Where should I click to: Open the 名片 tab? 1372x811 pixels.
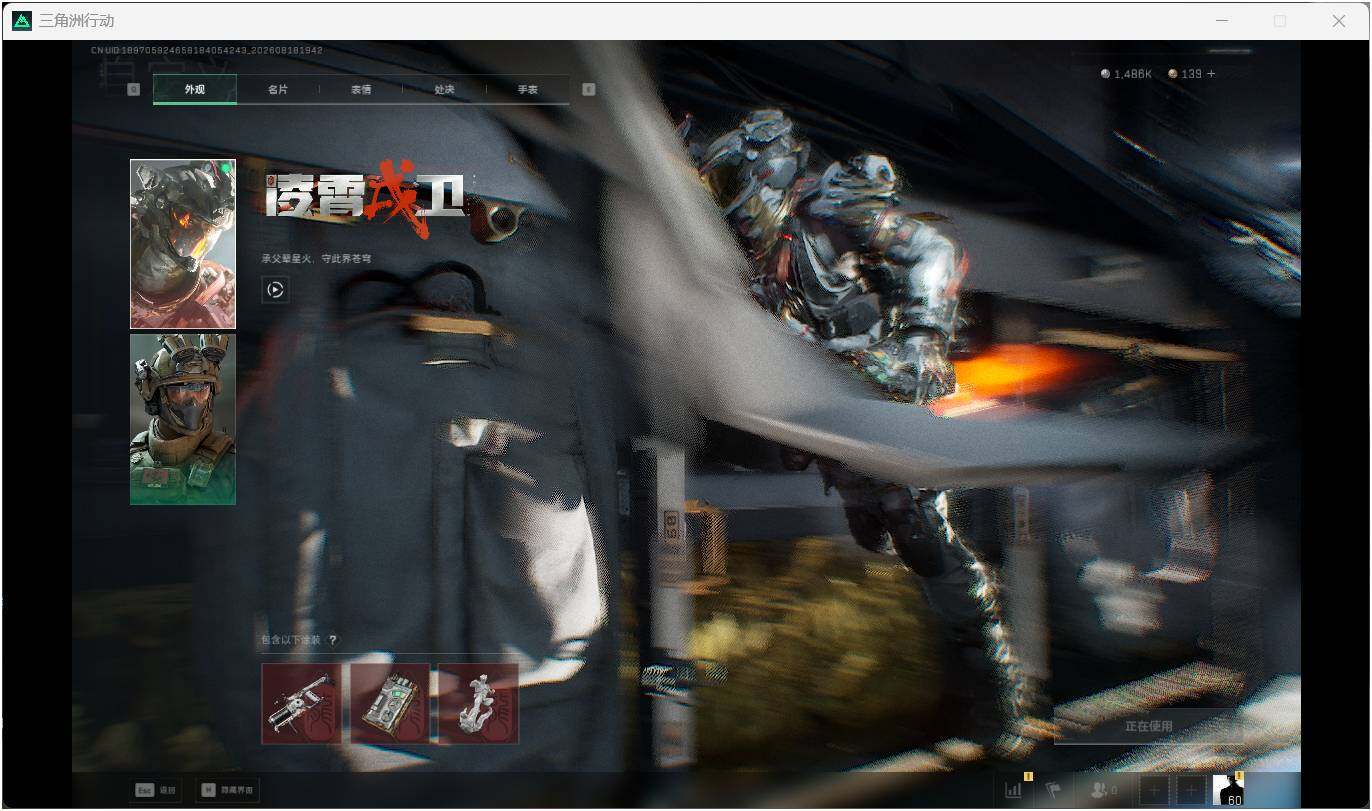click(278, 89)
